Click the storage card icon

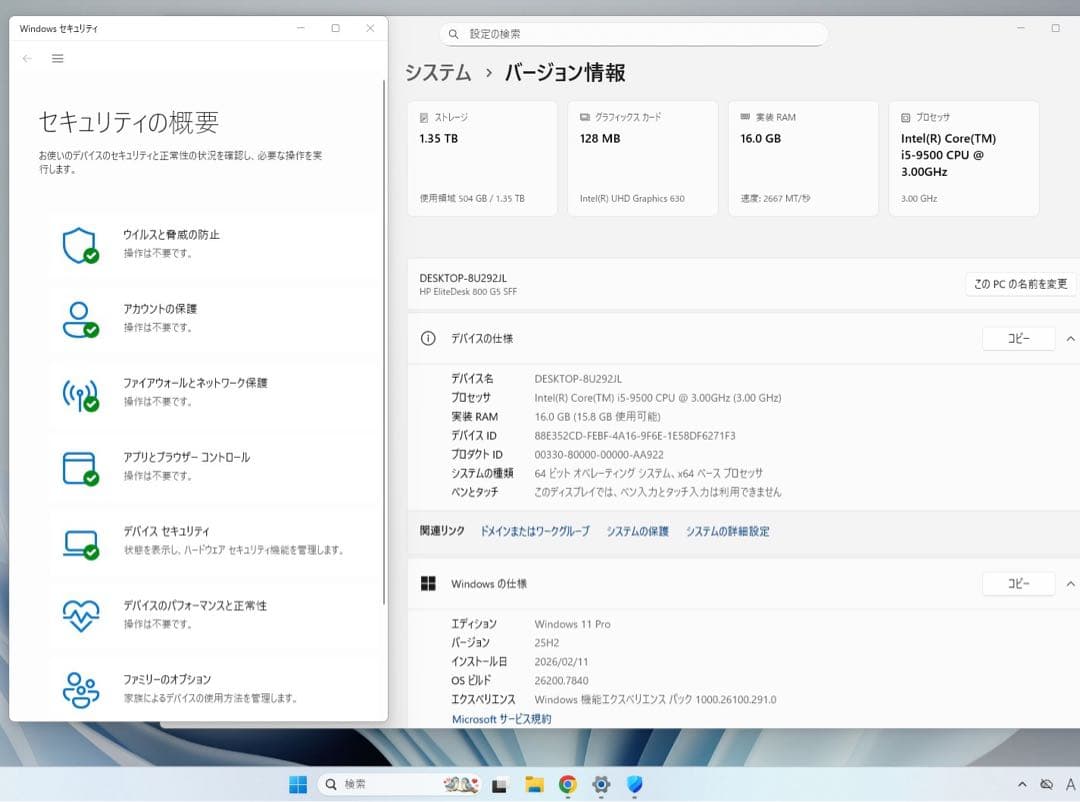(424, 118)
